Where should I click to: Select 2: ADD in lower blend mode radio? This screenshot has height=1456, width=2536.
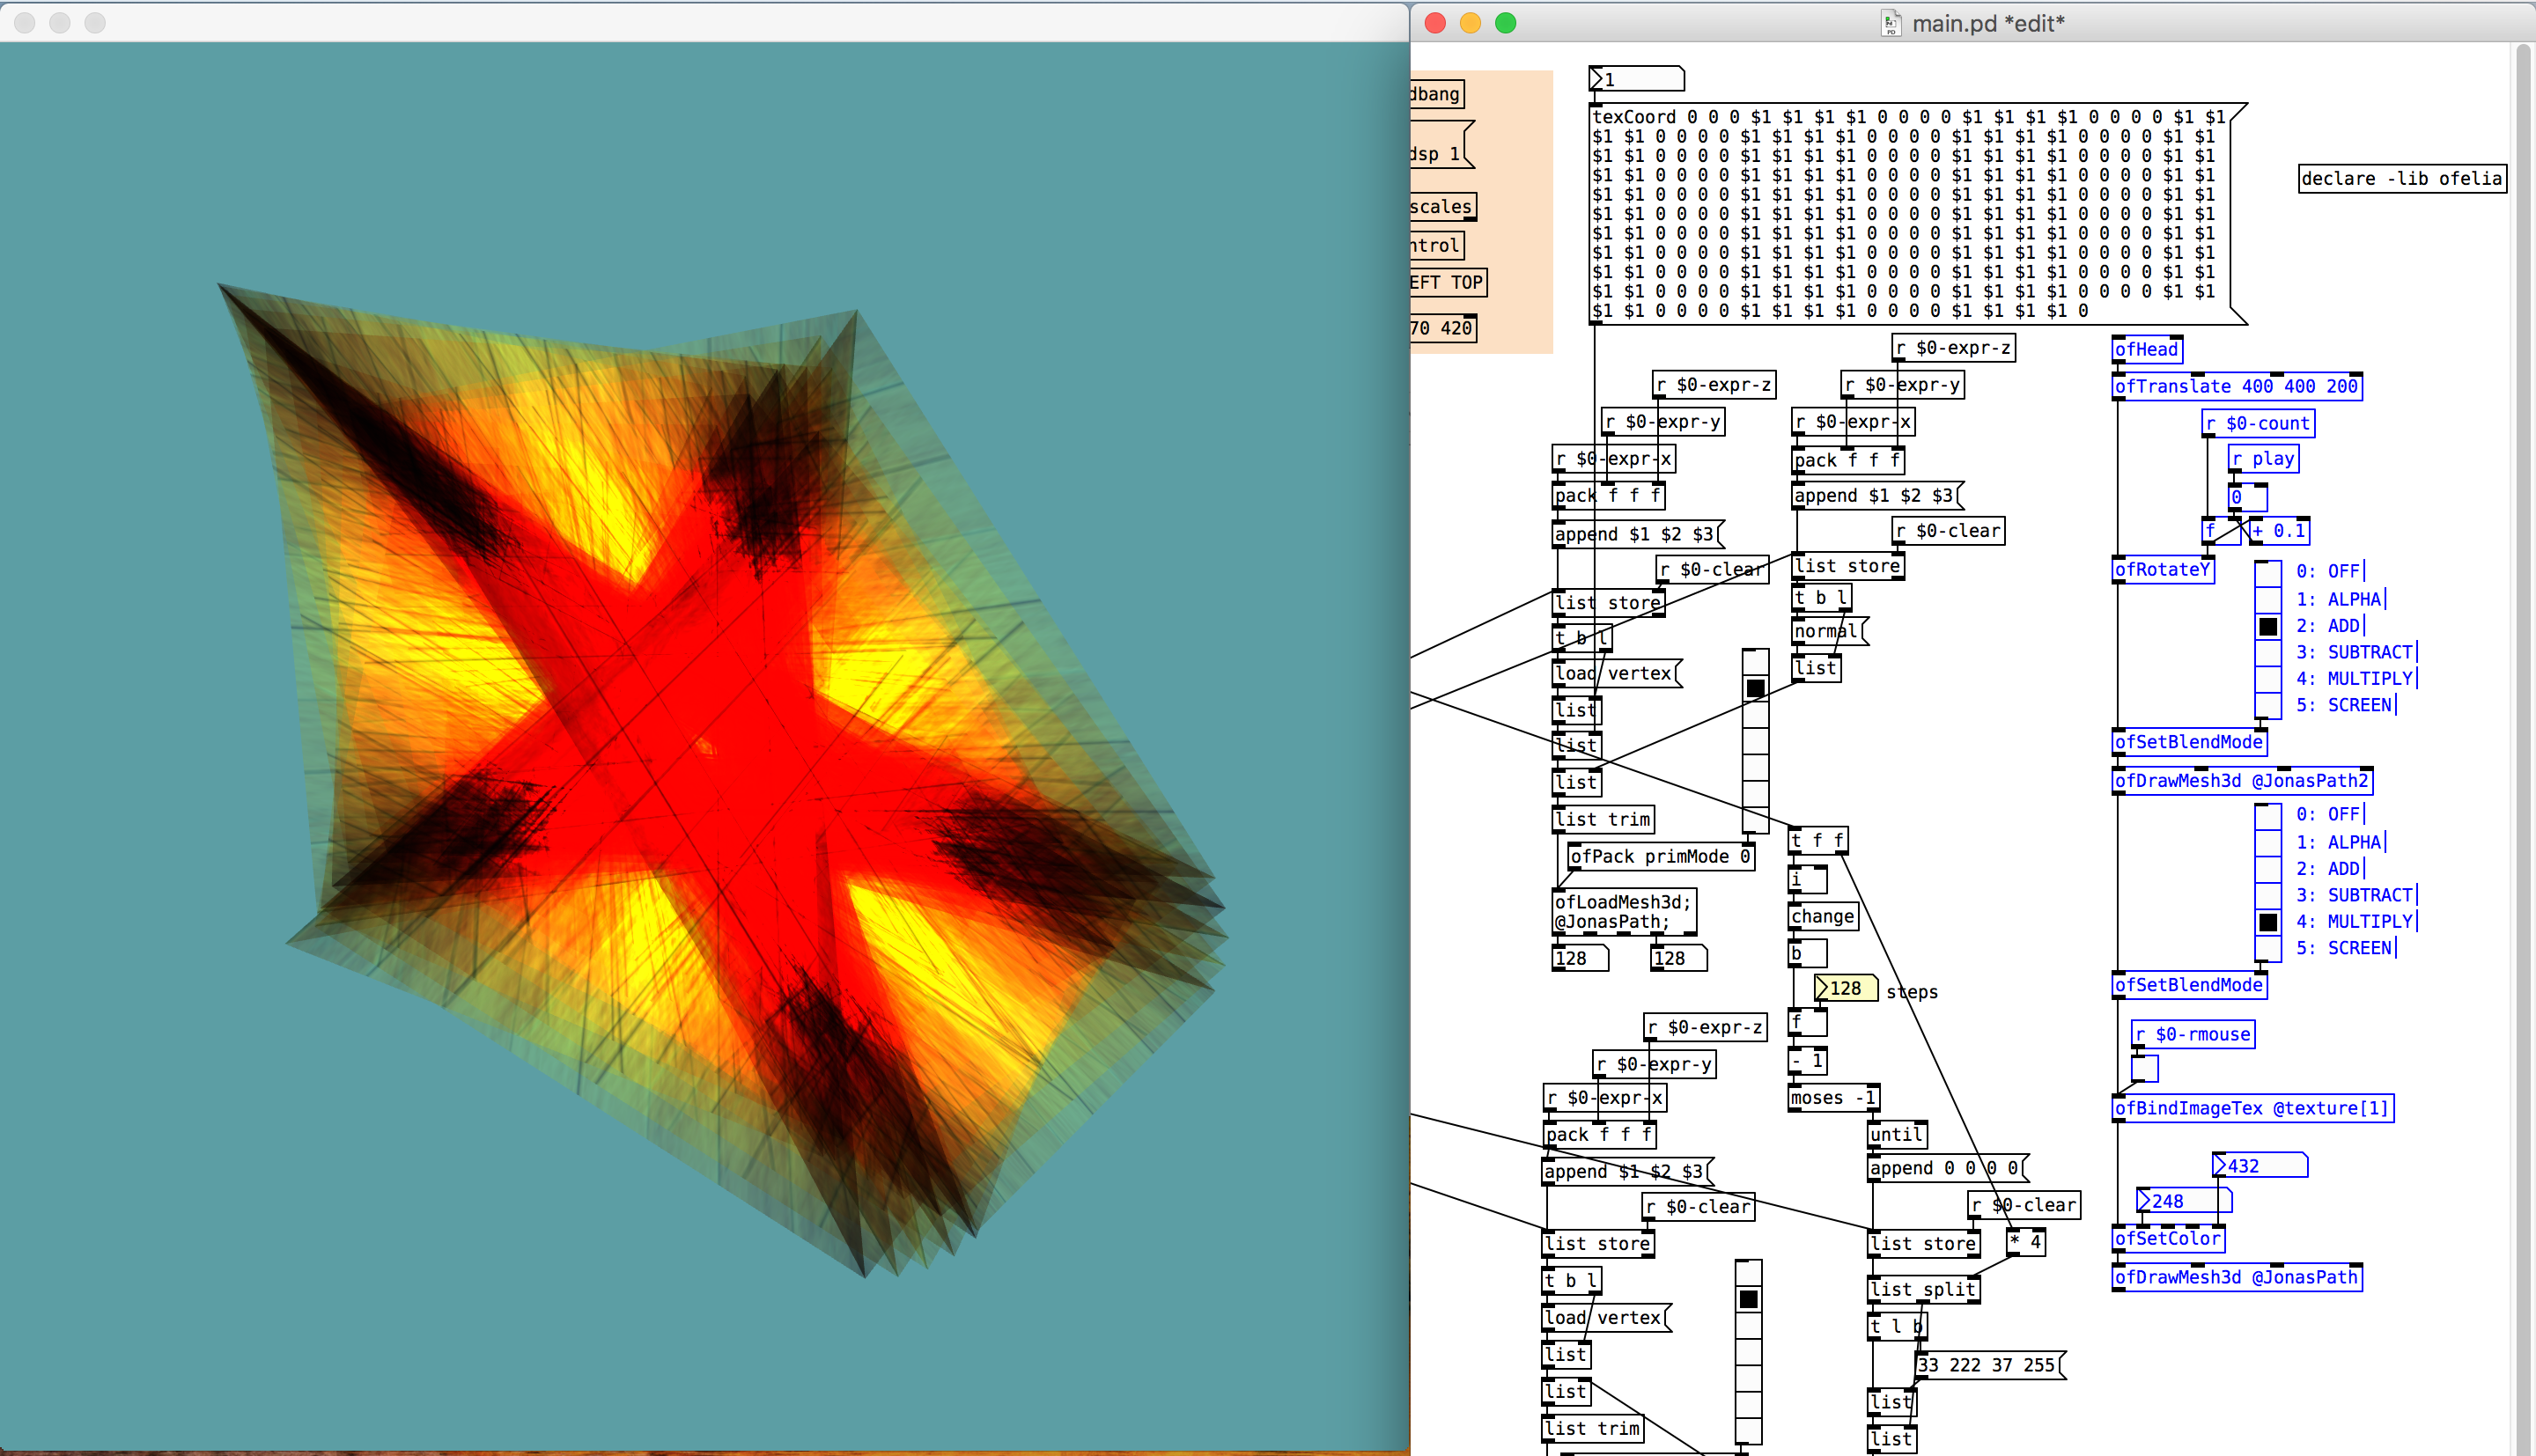(x=2268, y=869)
